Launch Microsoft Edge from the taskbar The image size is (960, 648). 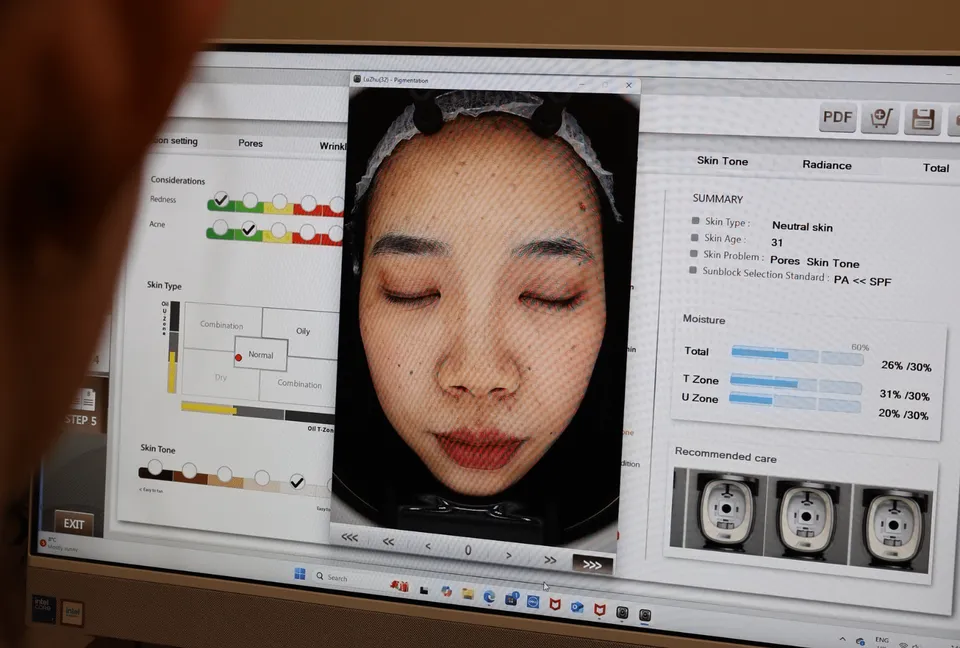489,596
